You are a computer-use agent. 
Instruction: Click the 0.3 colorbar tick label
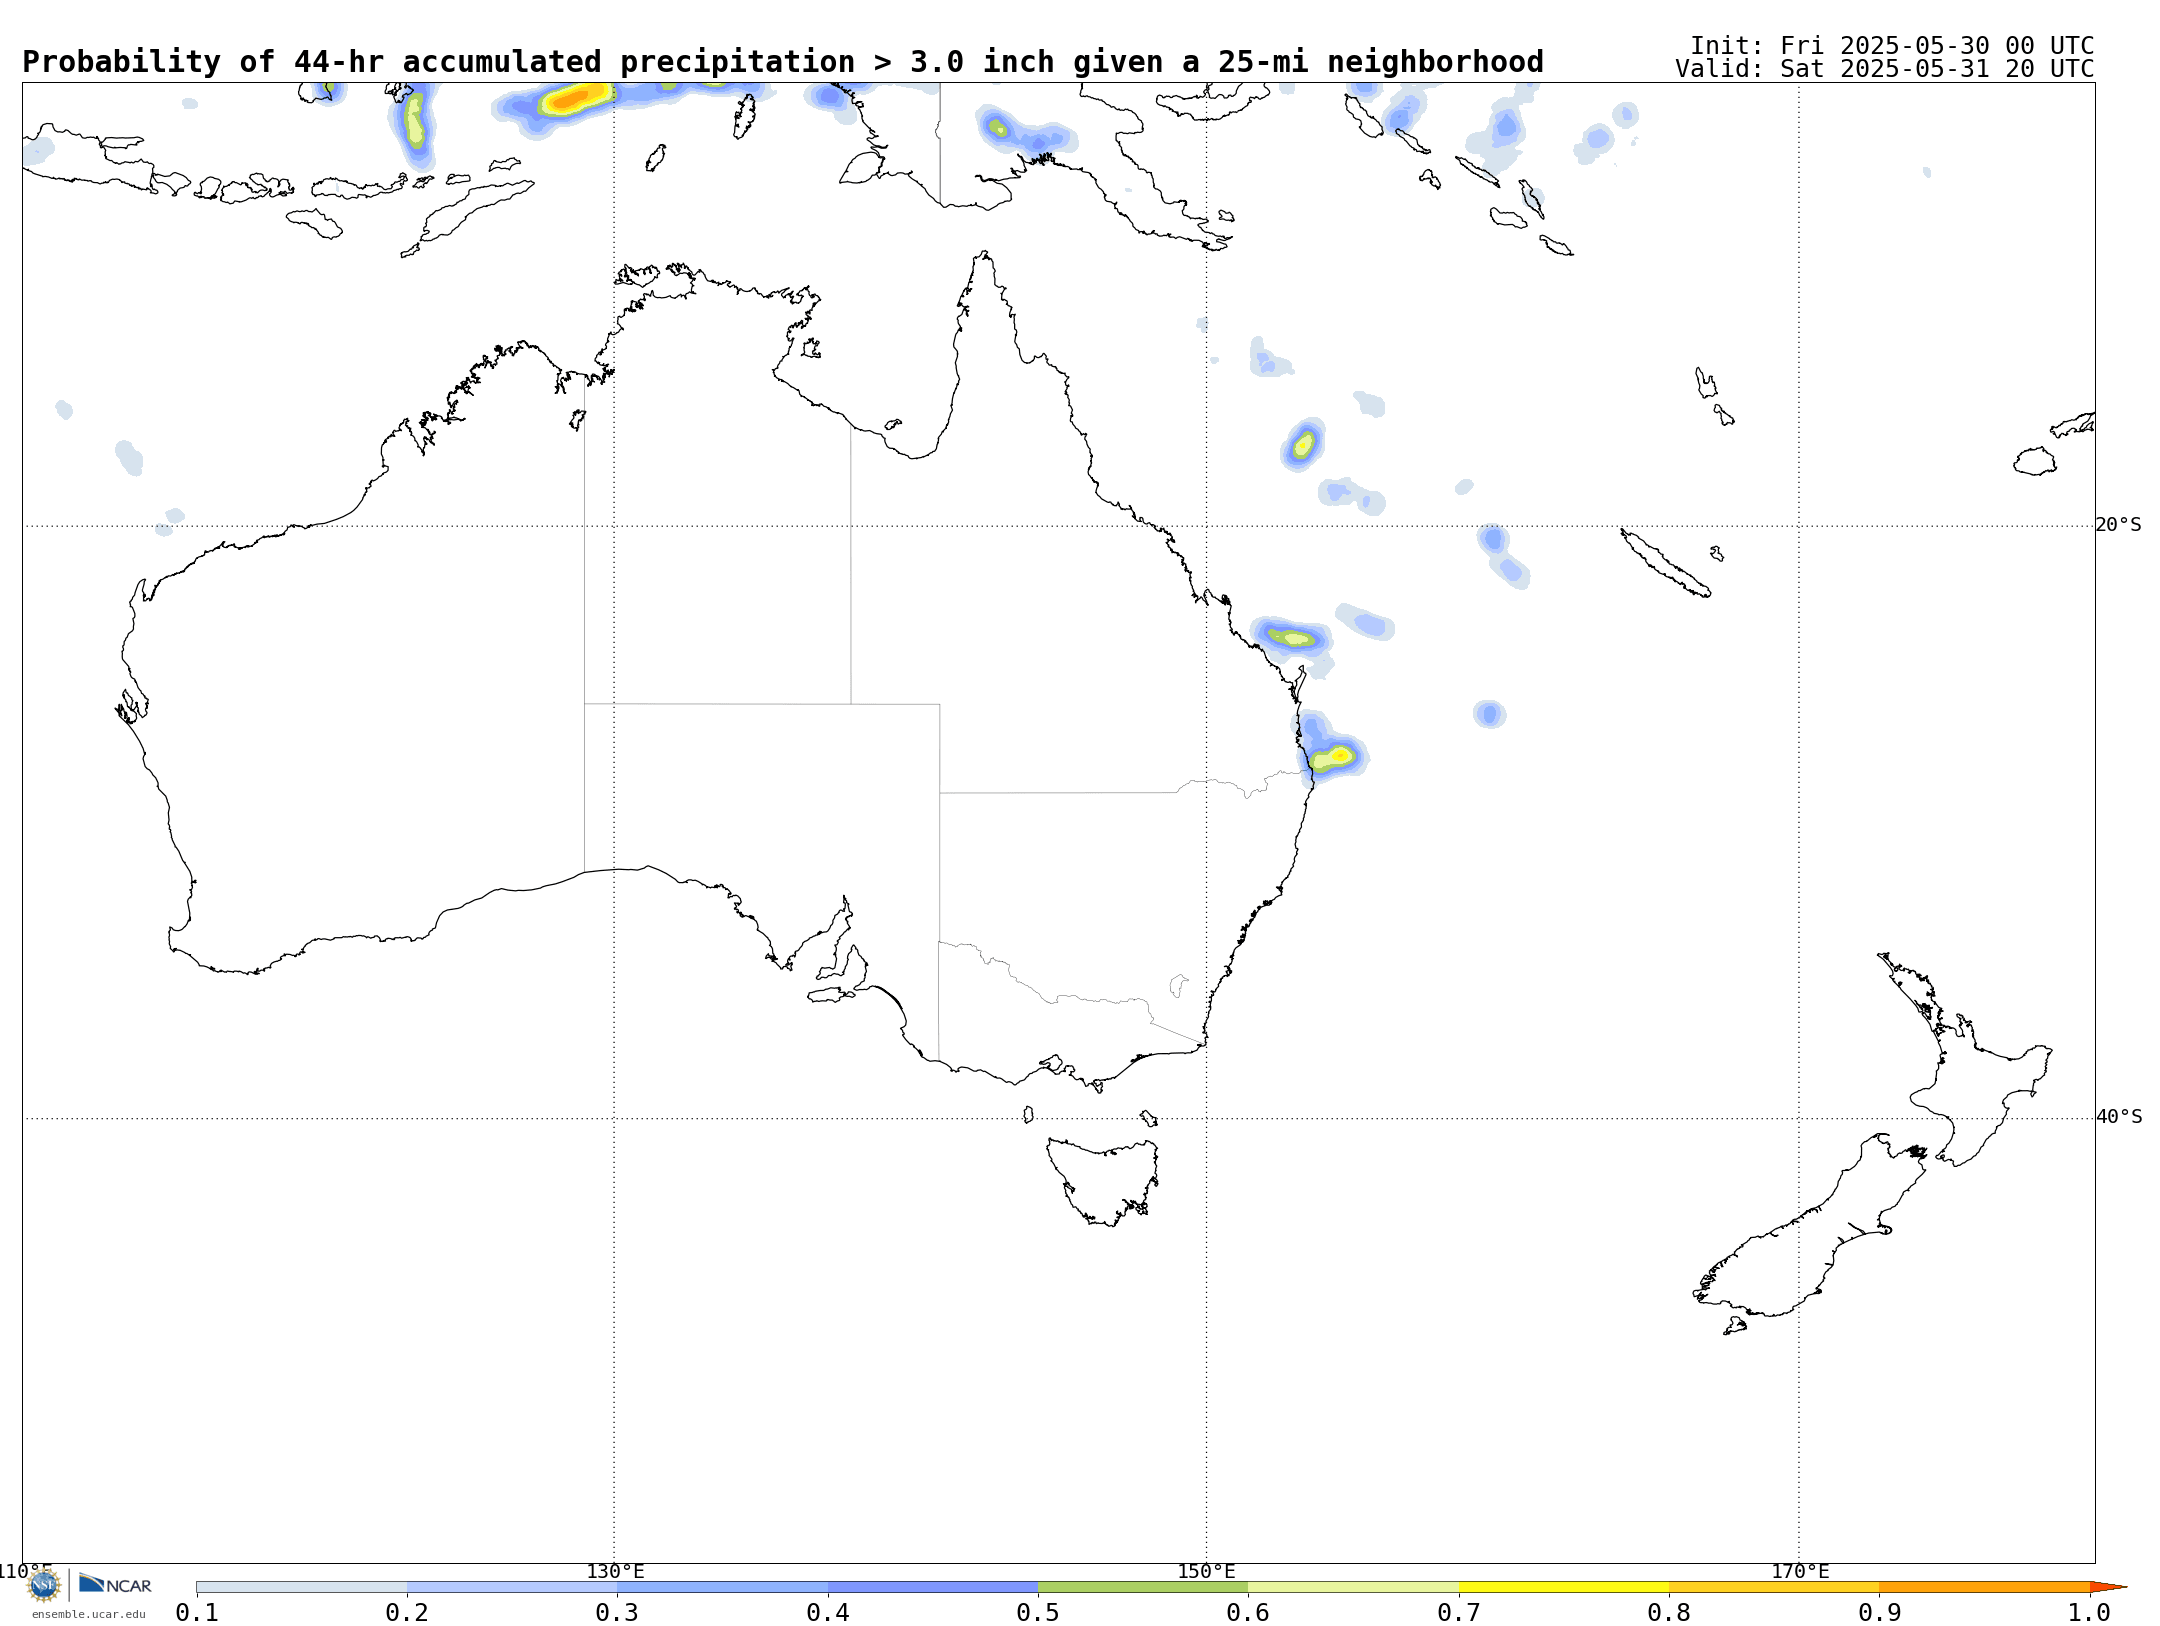(x=617, y=1612)
